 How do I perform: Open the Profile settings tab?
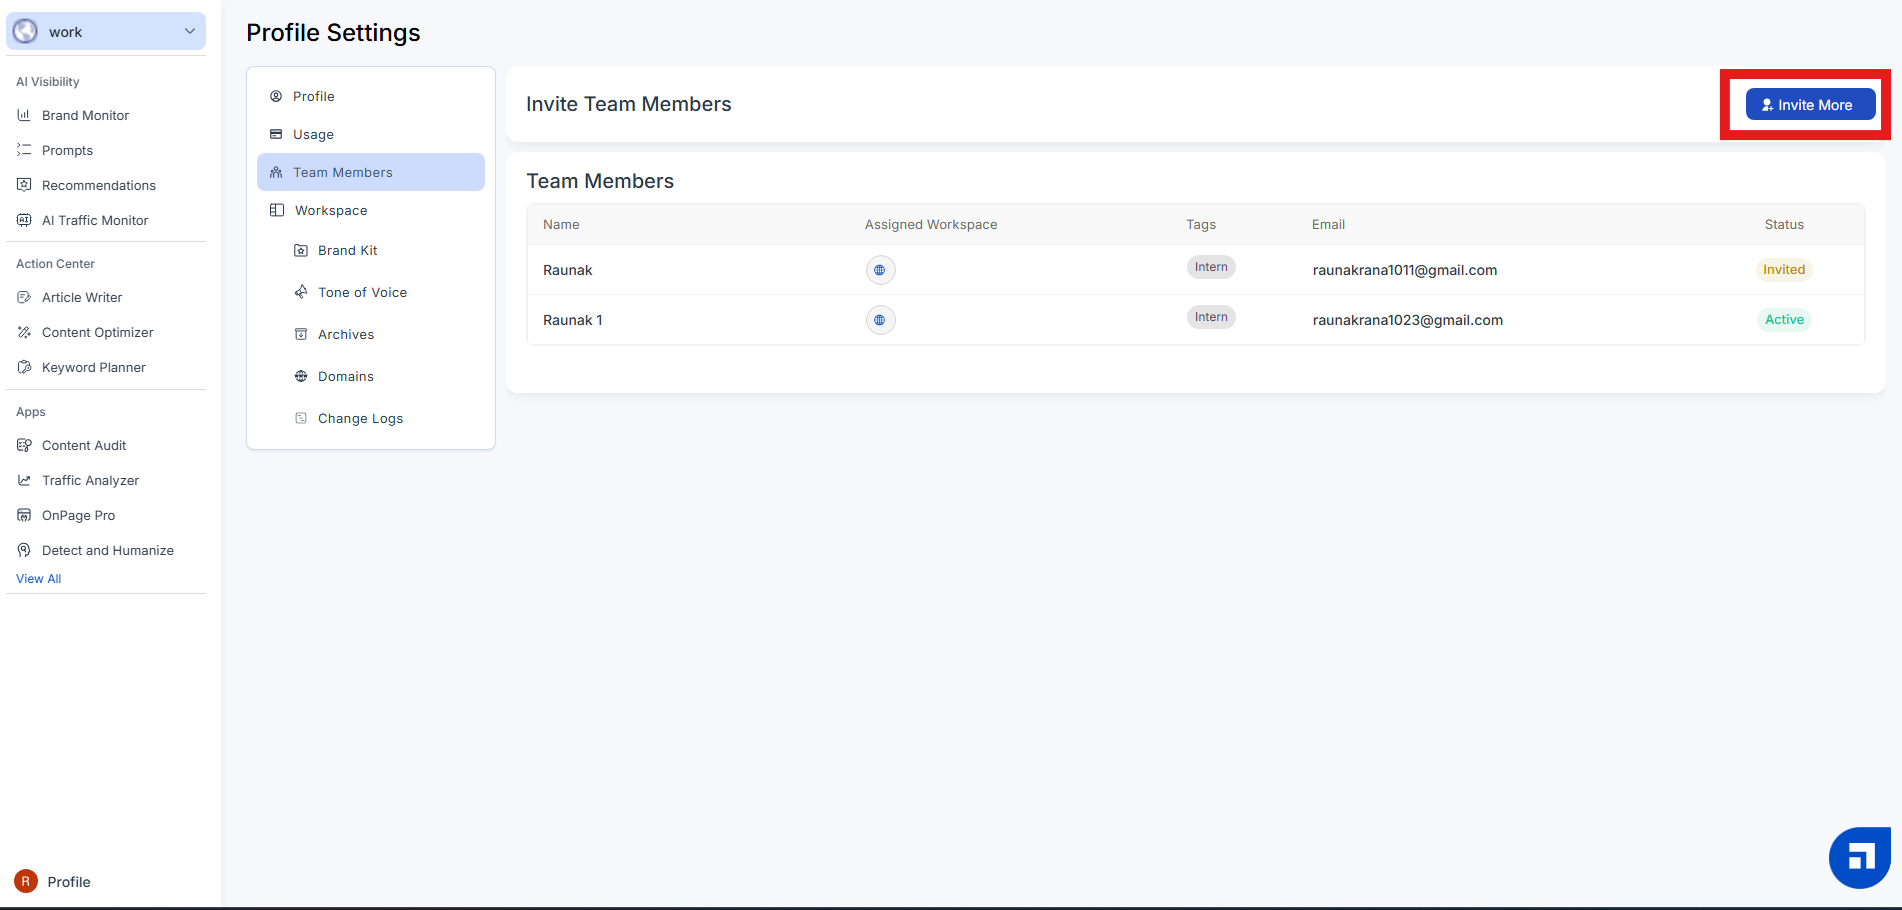313,96
